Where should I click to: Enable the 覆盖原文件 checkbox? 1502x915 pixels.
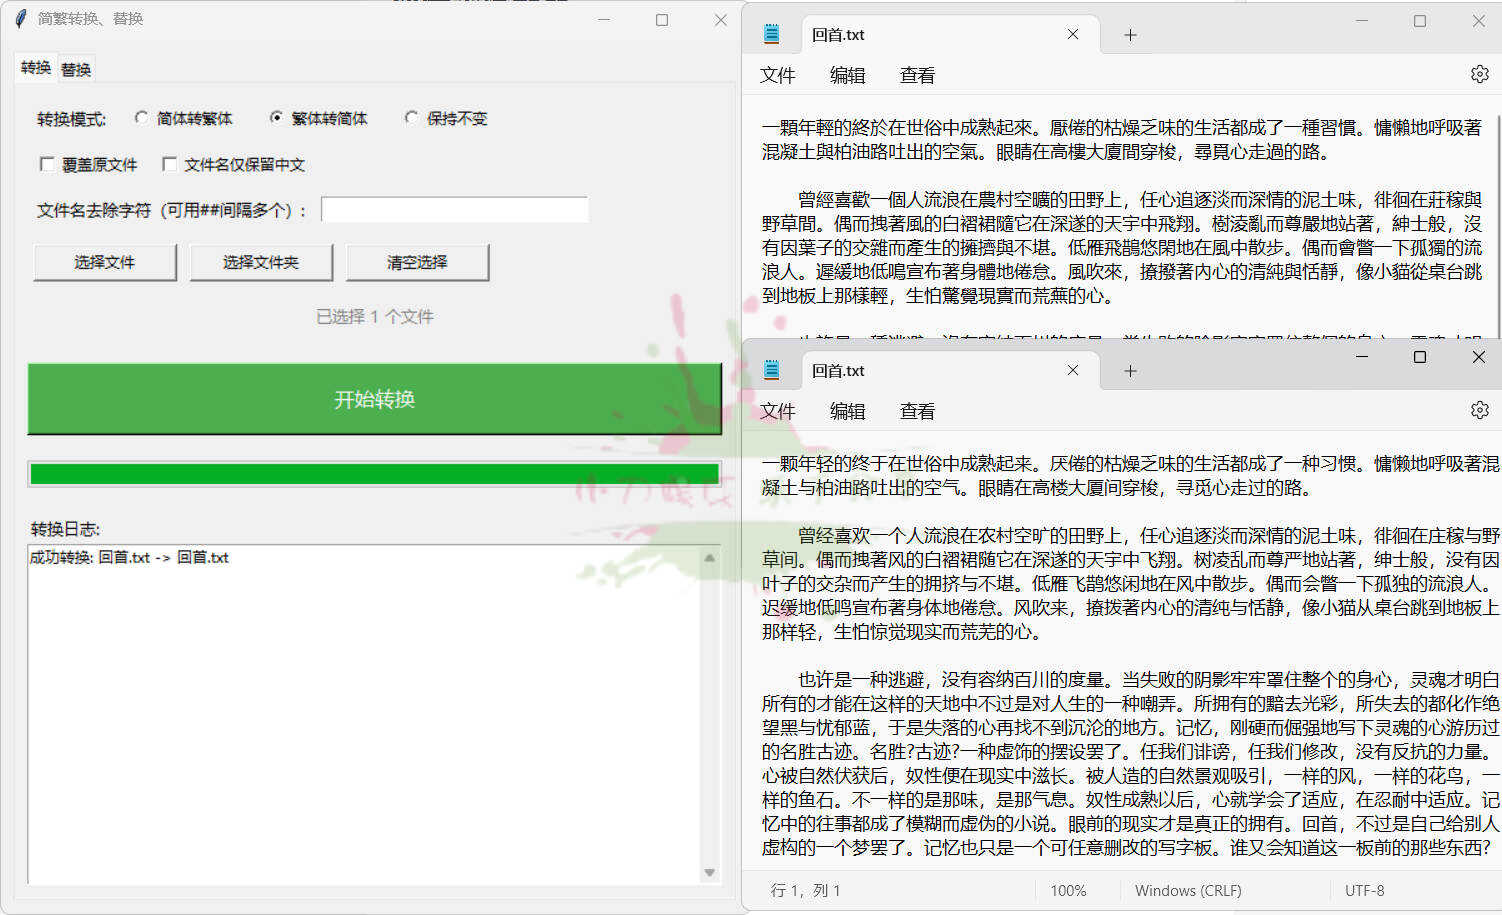coord(47,163)
